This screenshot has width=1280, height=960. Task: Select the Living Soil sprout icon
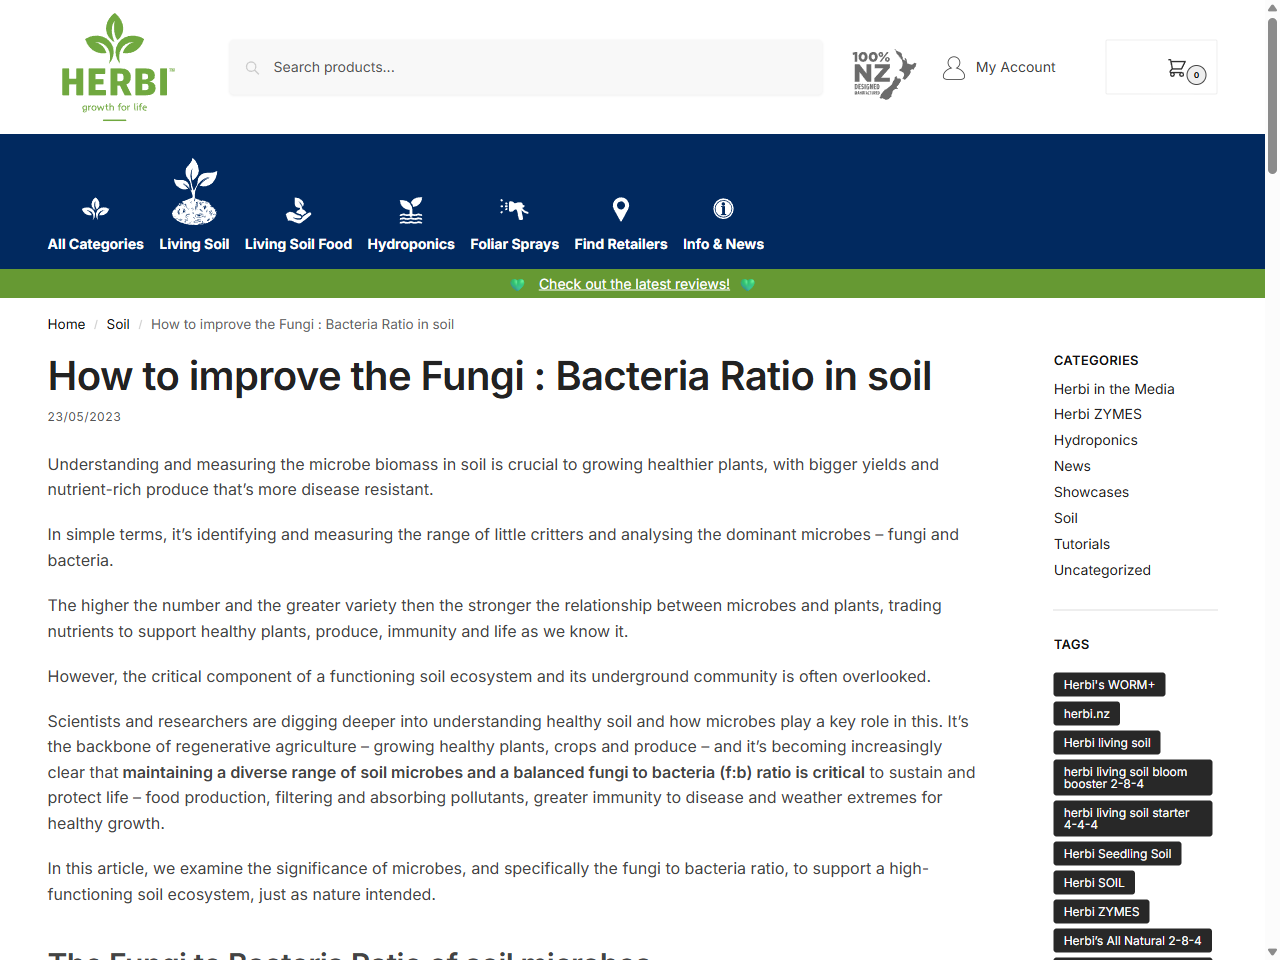click(x=194, y=192)
